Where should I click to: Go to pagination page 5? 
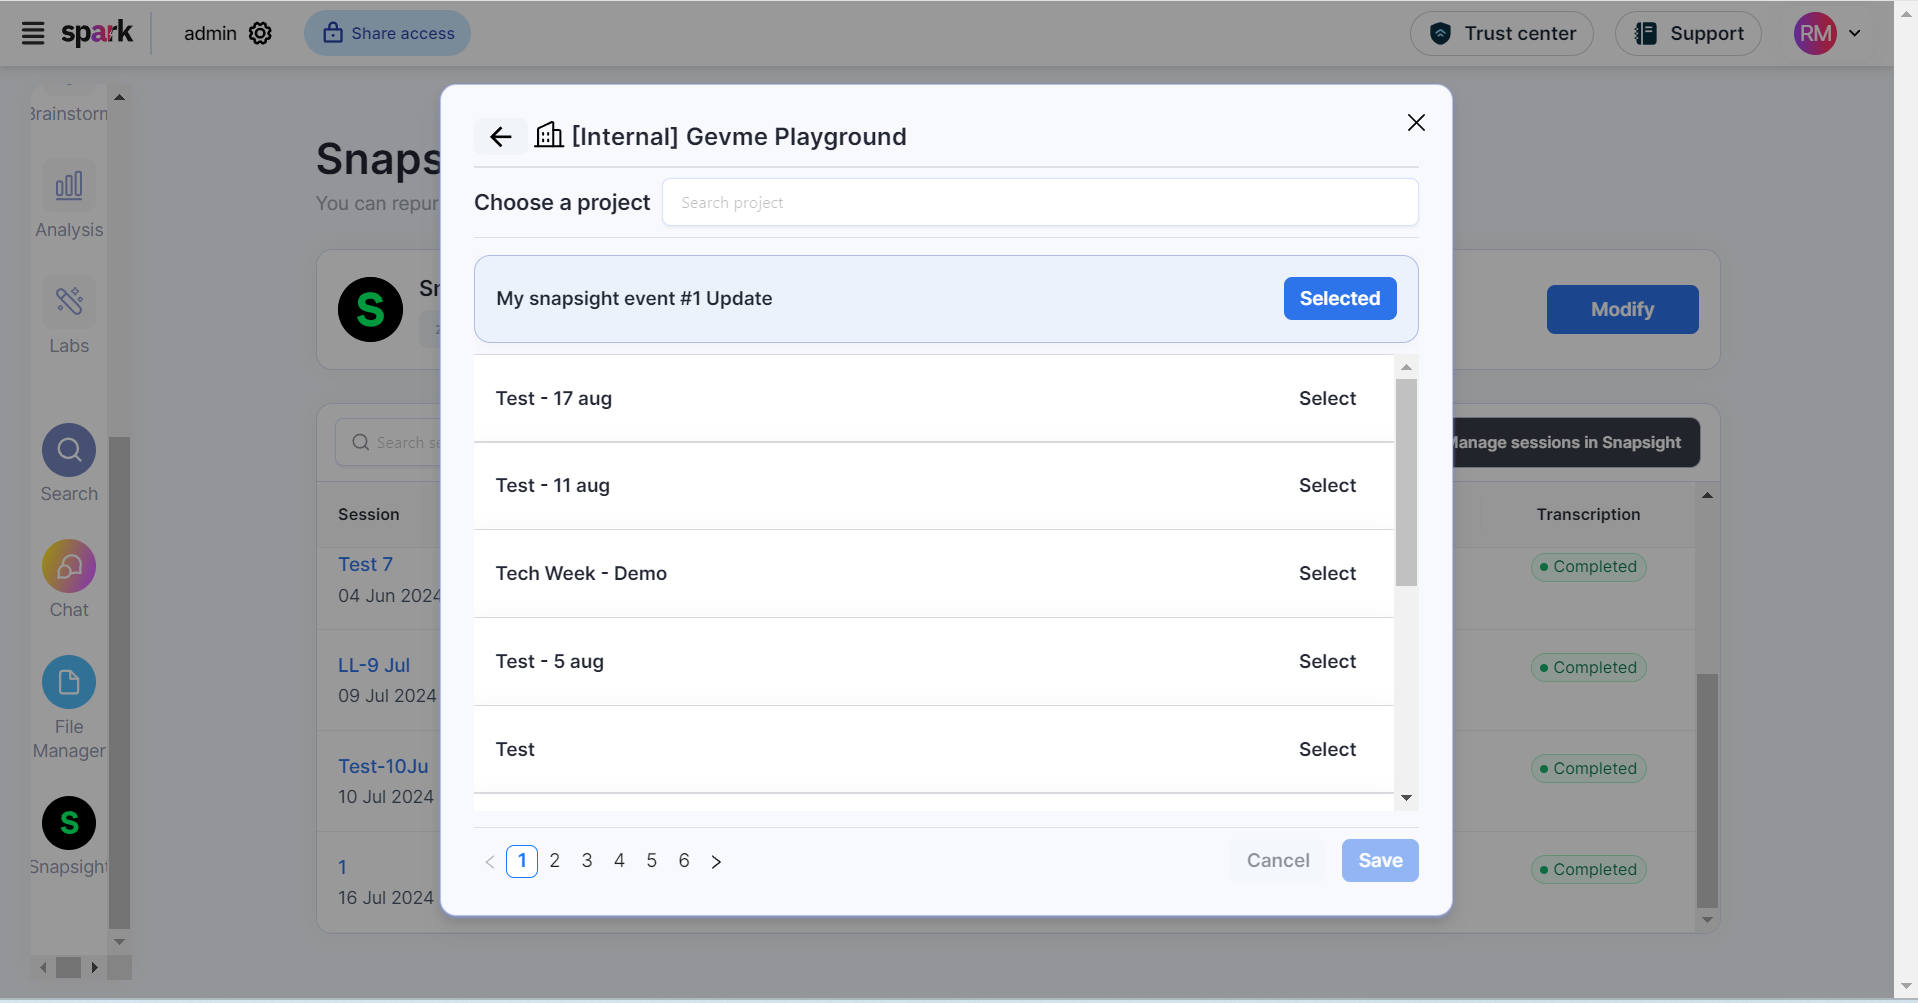(652, 861)
